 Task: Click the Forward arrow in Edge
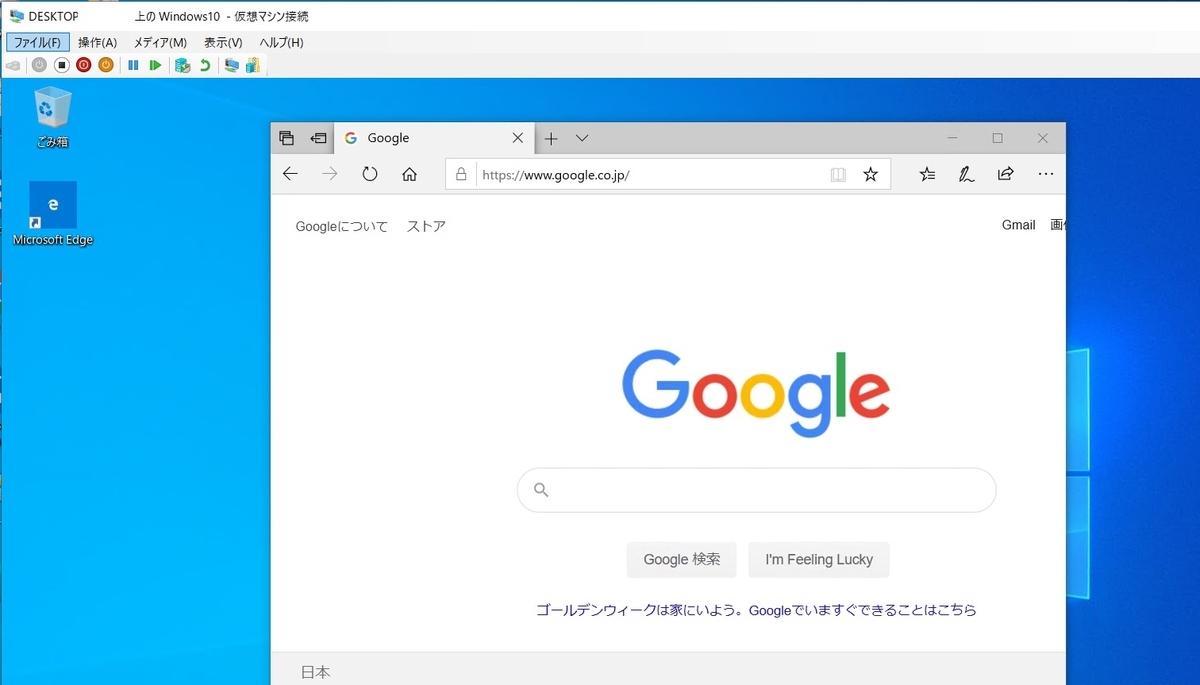pos(330,174)
